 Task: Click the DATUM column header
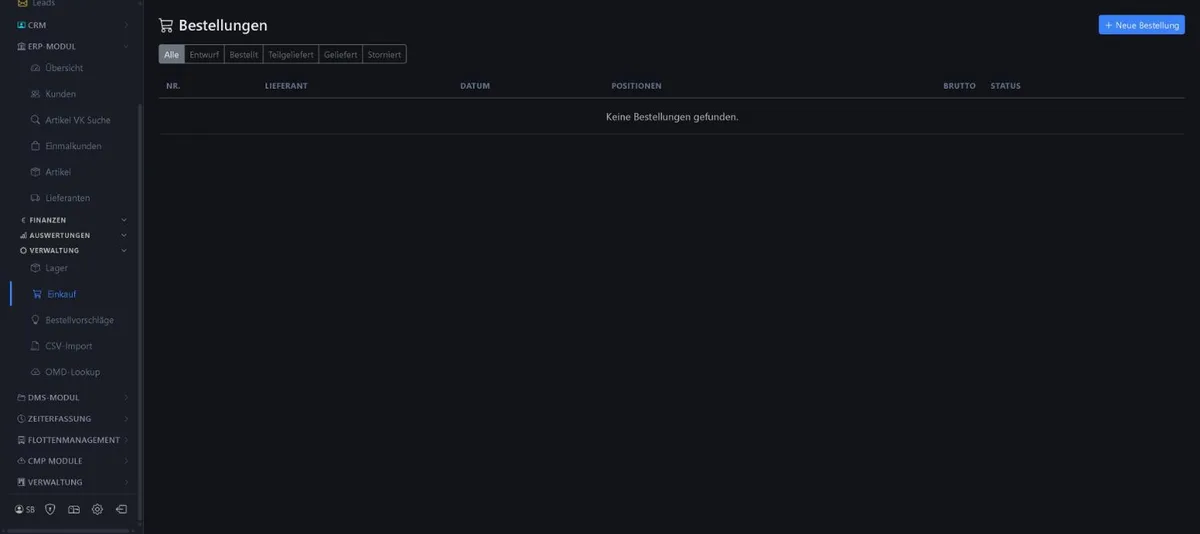point(475,86)
